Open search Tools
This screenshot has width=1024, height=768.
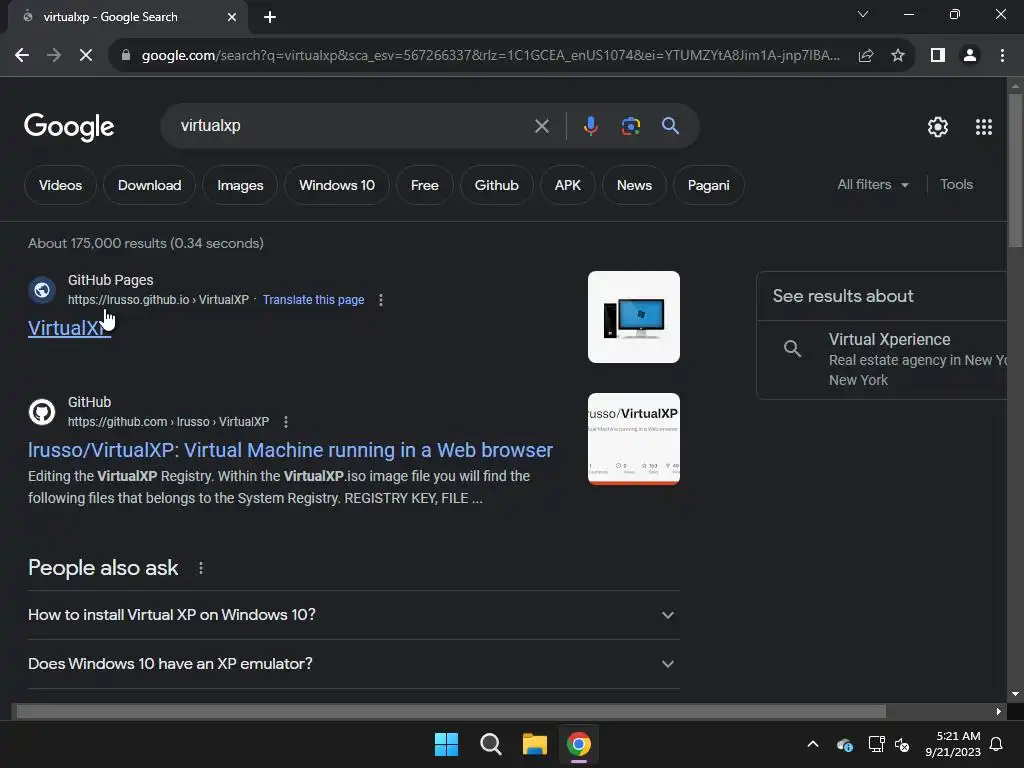[x=956, y=185]
